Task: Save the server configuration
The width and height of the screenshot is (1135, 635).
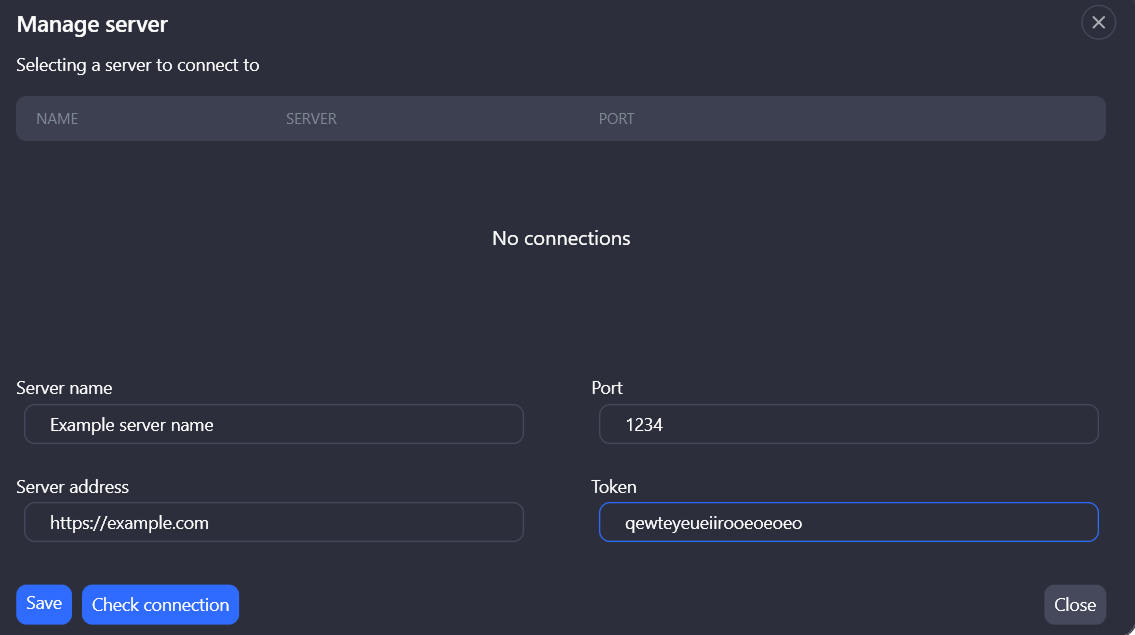Action: (44, 604)
